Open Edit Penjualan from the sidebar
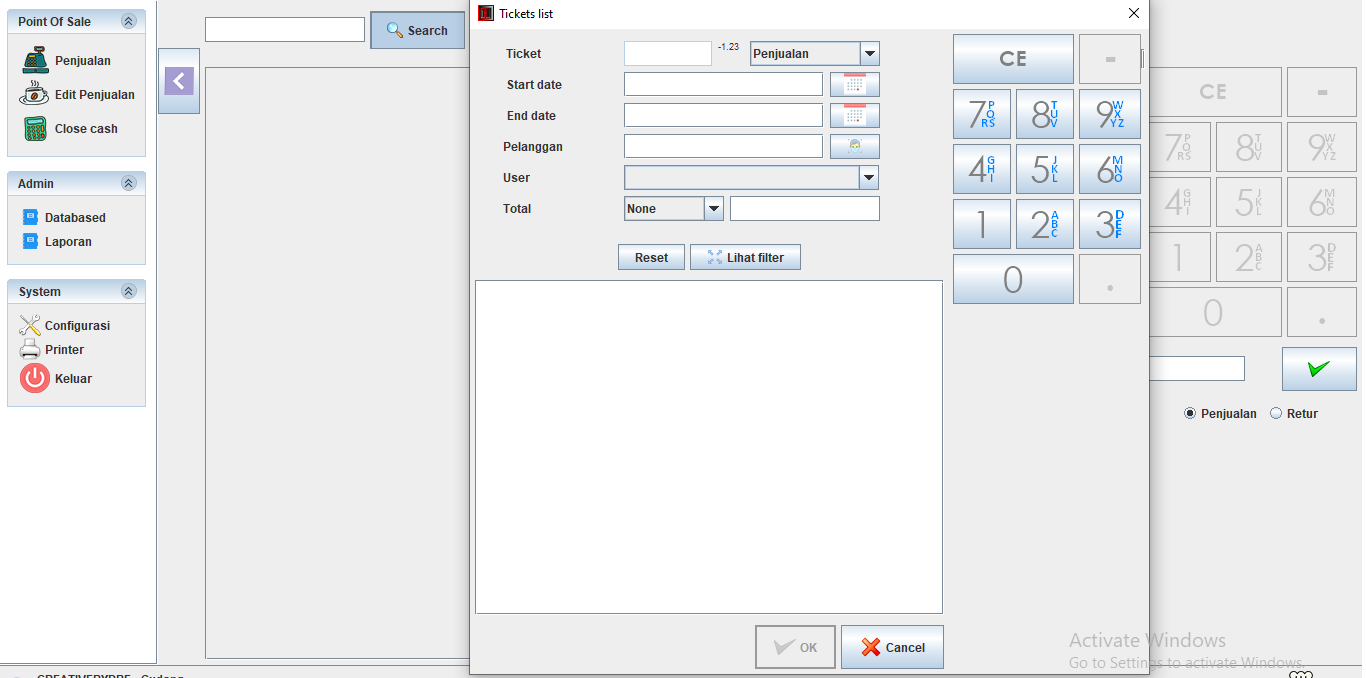The height and width of the screenshot is (678, 1366). pyautogui.click(x=94, y=95)
